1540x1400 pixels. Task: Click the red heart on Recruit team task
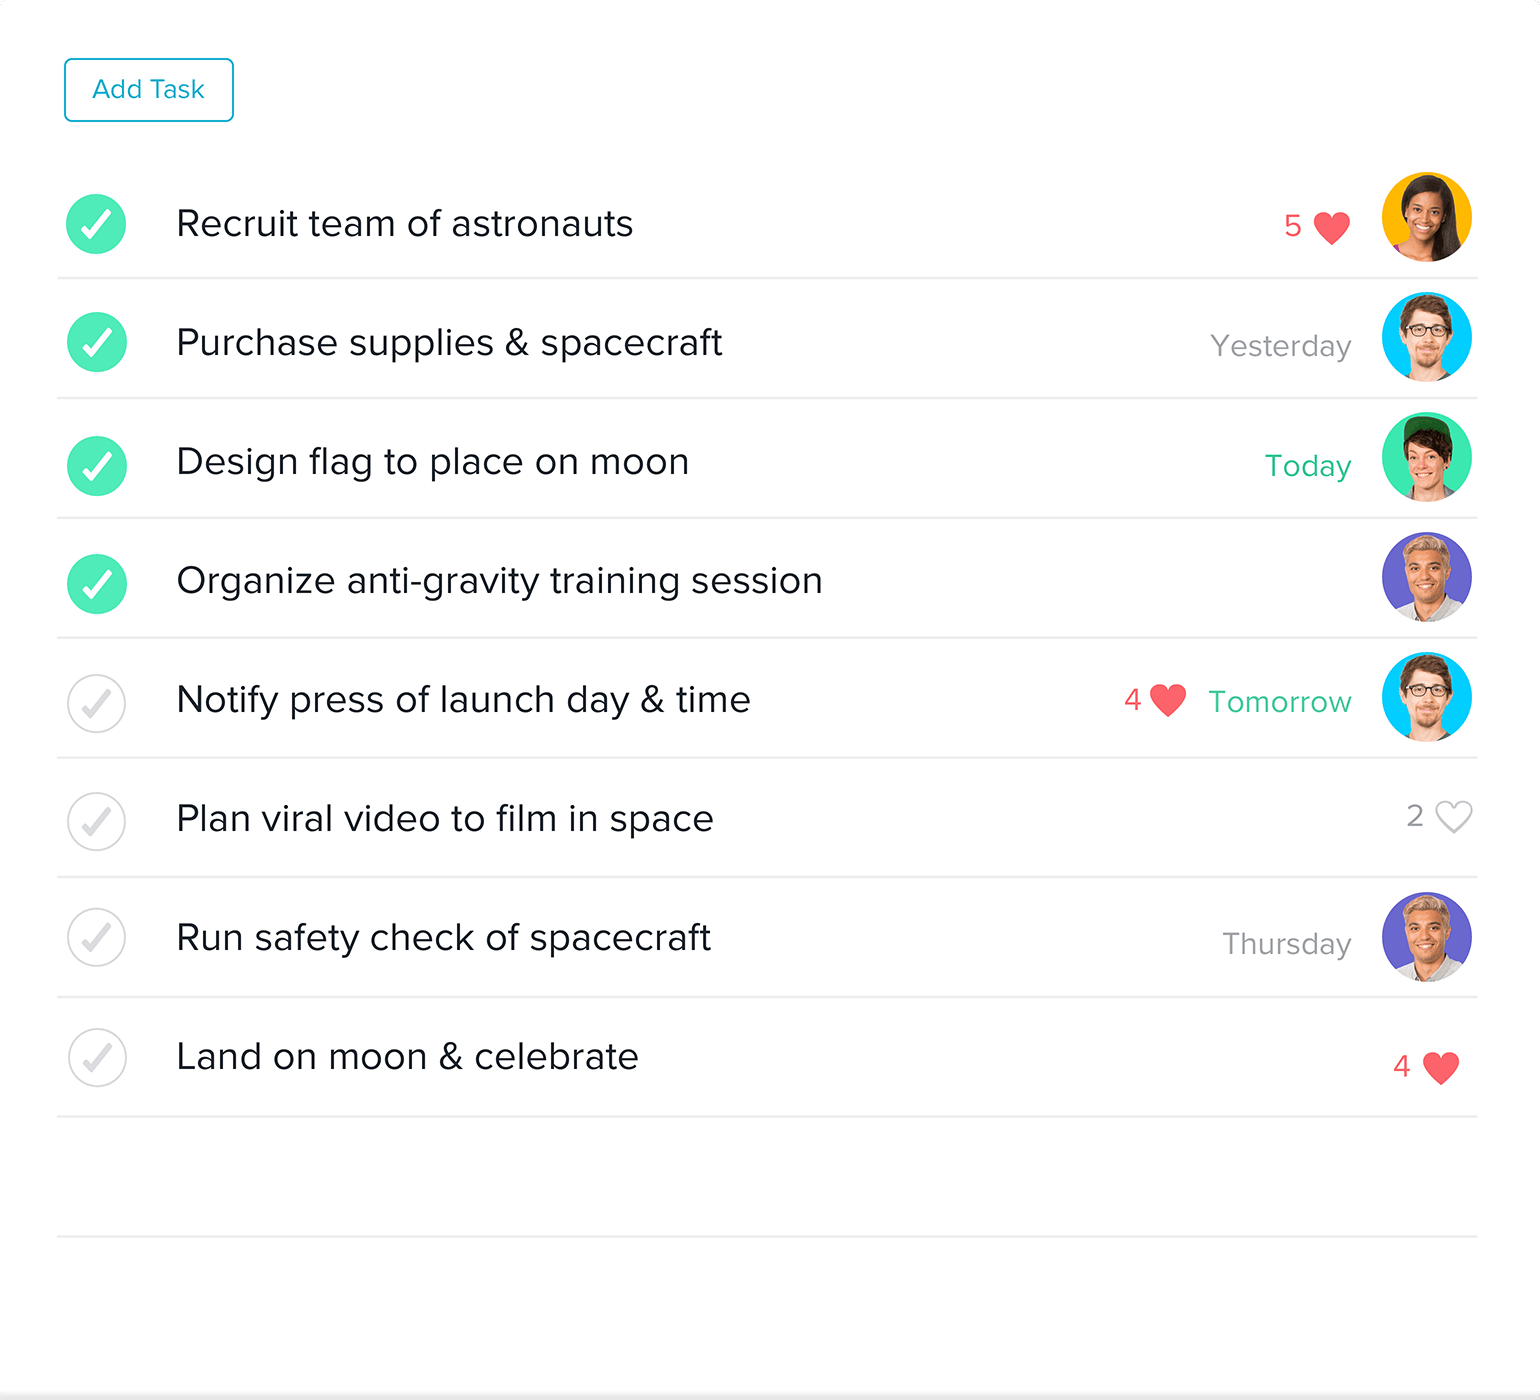coord(1331,227)
